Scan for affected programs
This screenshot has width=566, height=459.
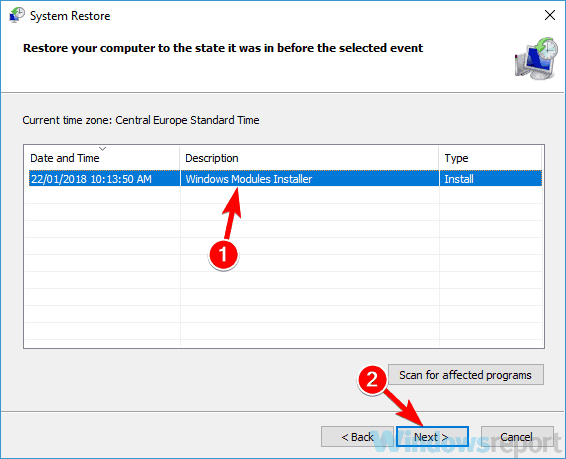[x=466, y=375]
